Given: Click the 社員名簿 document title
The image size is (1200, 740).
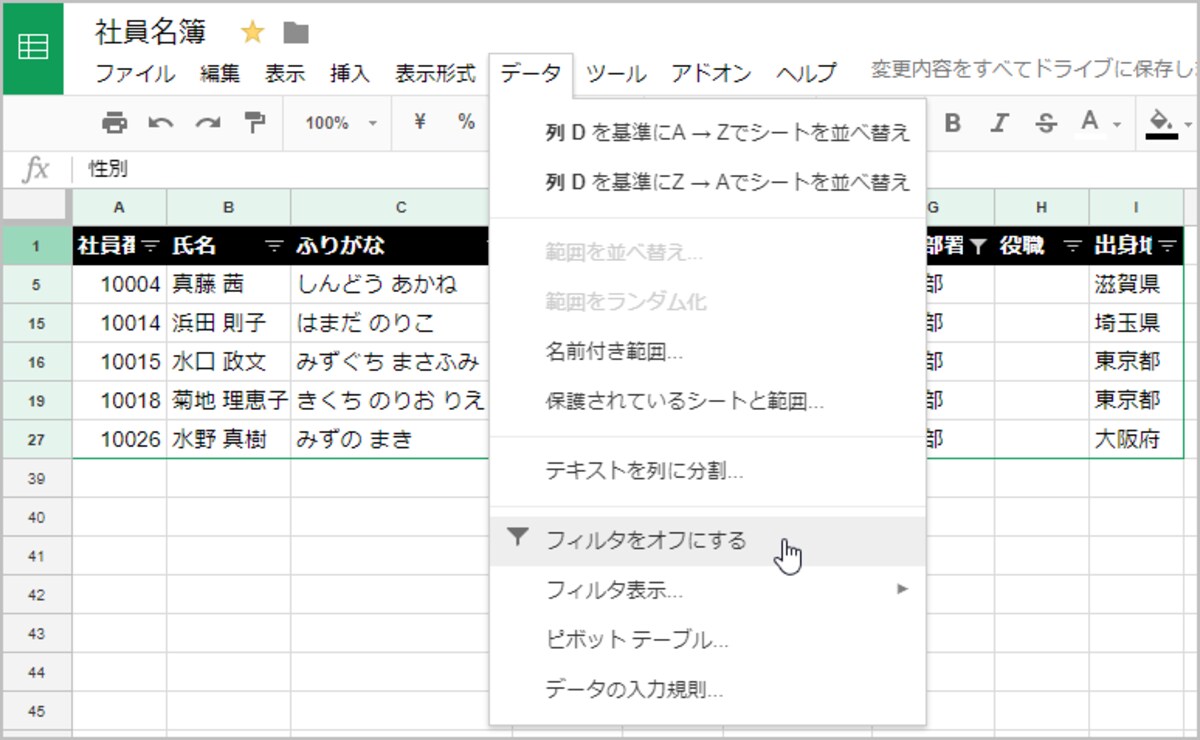Looking at the screenshot, I should tap(151, 32).
